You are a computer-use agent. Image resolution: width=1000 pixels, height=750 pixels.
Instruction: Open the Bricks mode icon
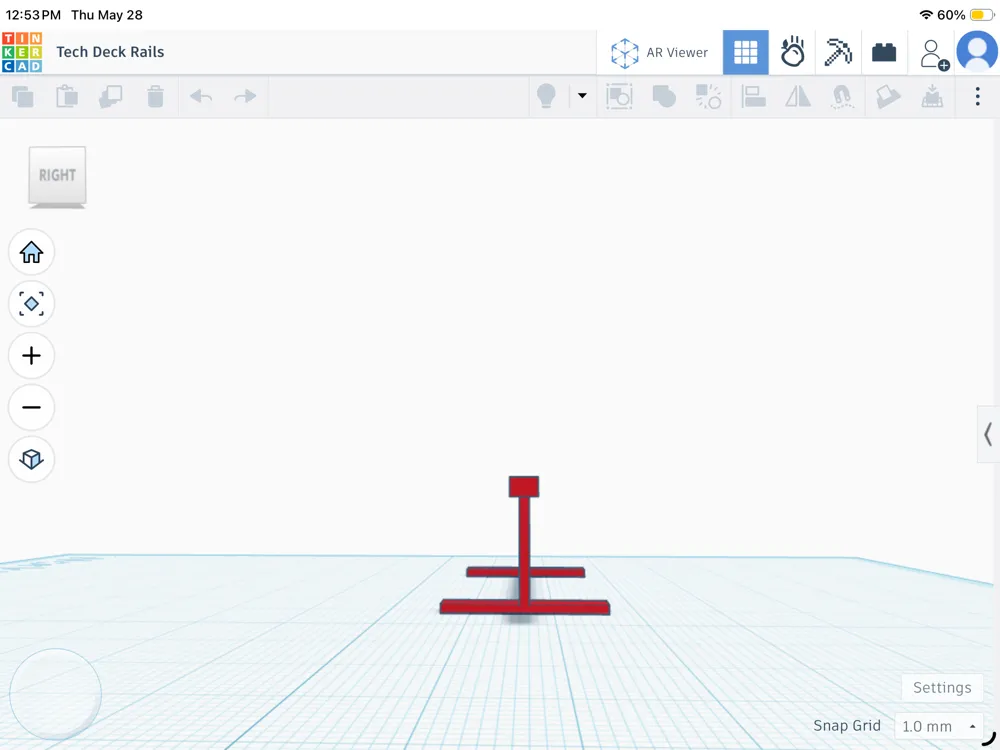point(884,52)
